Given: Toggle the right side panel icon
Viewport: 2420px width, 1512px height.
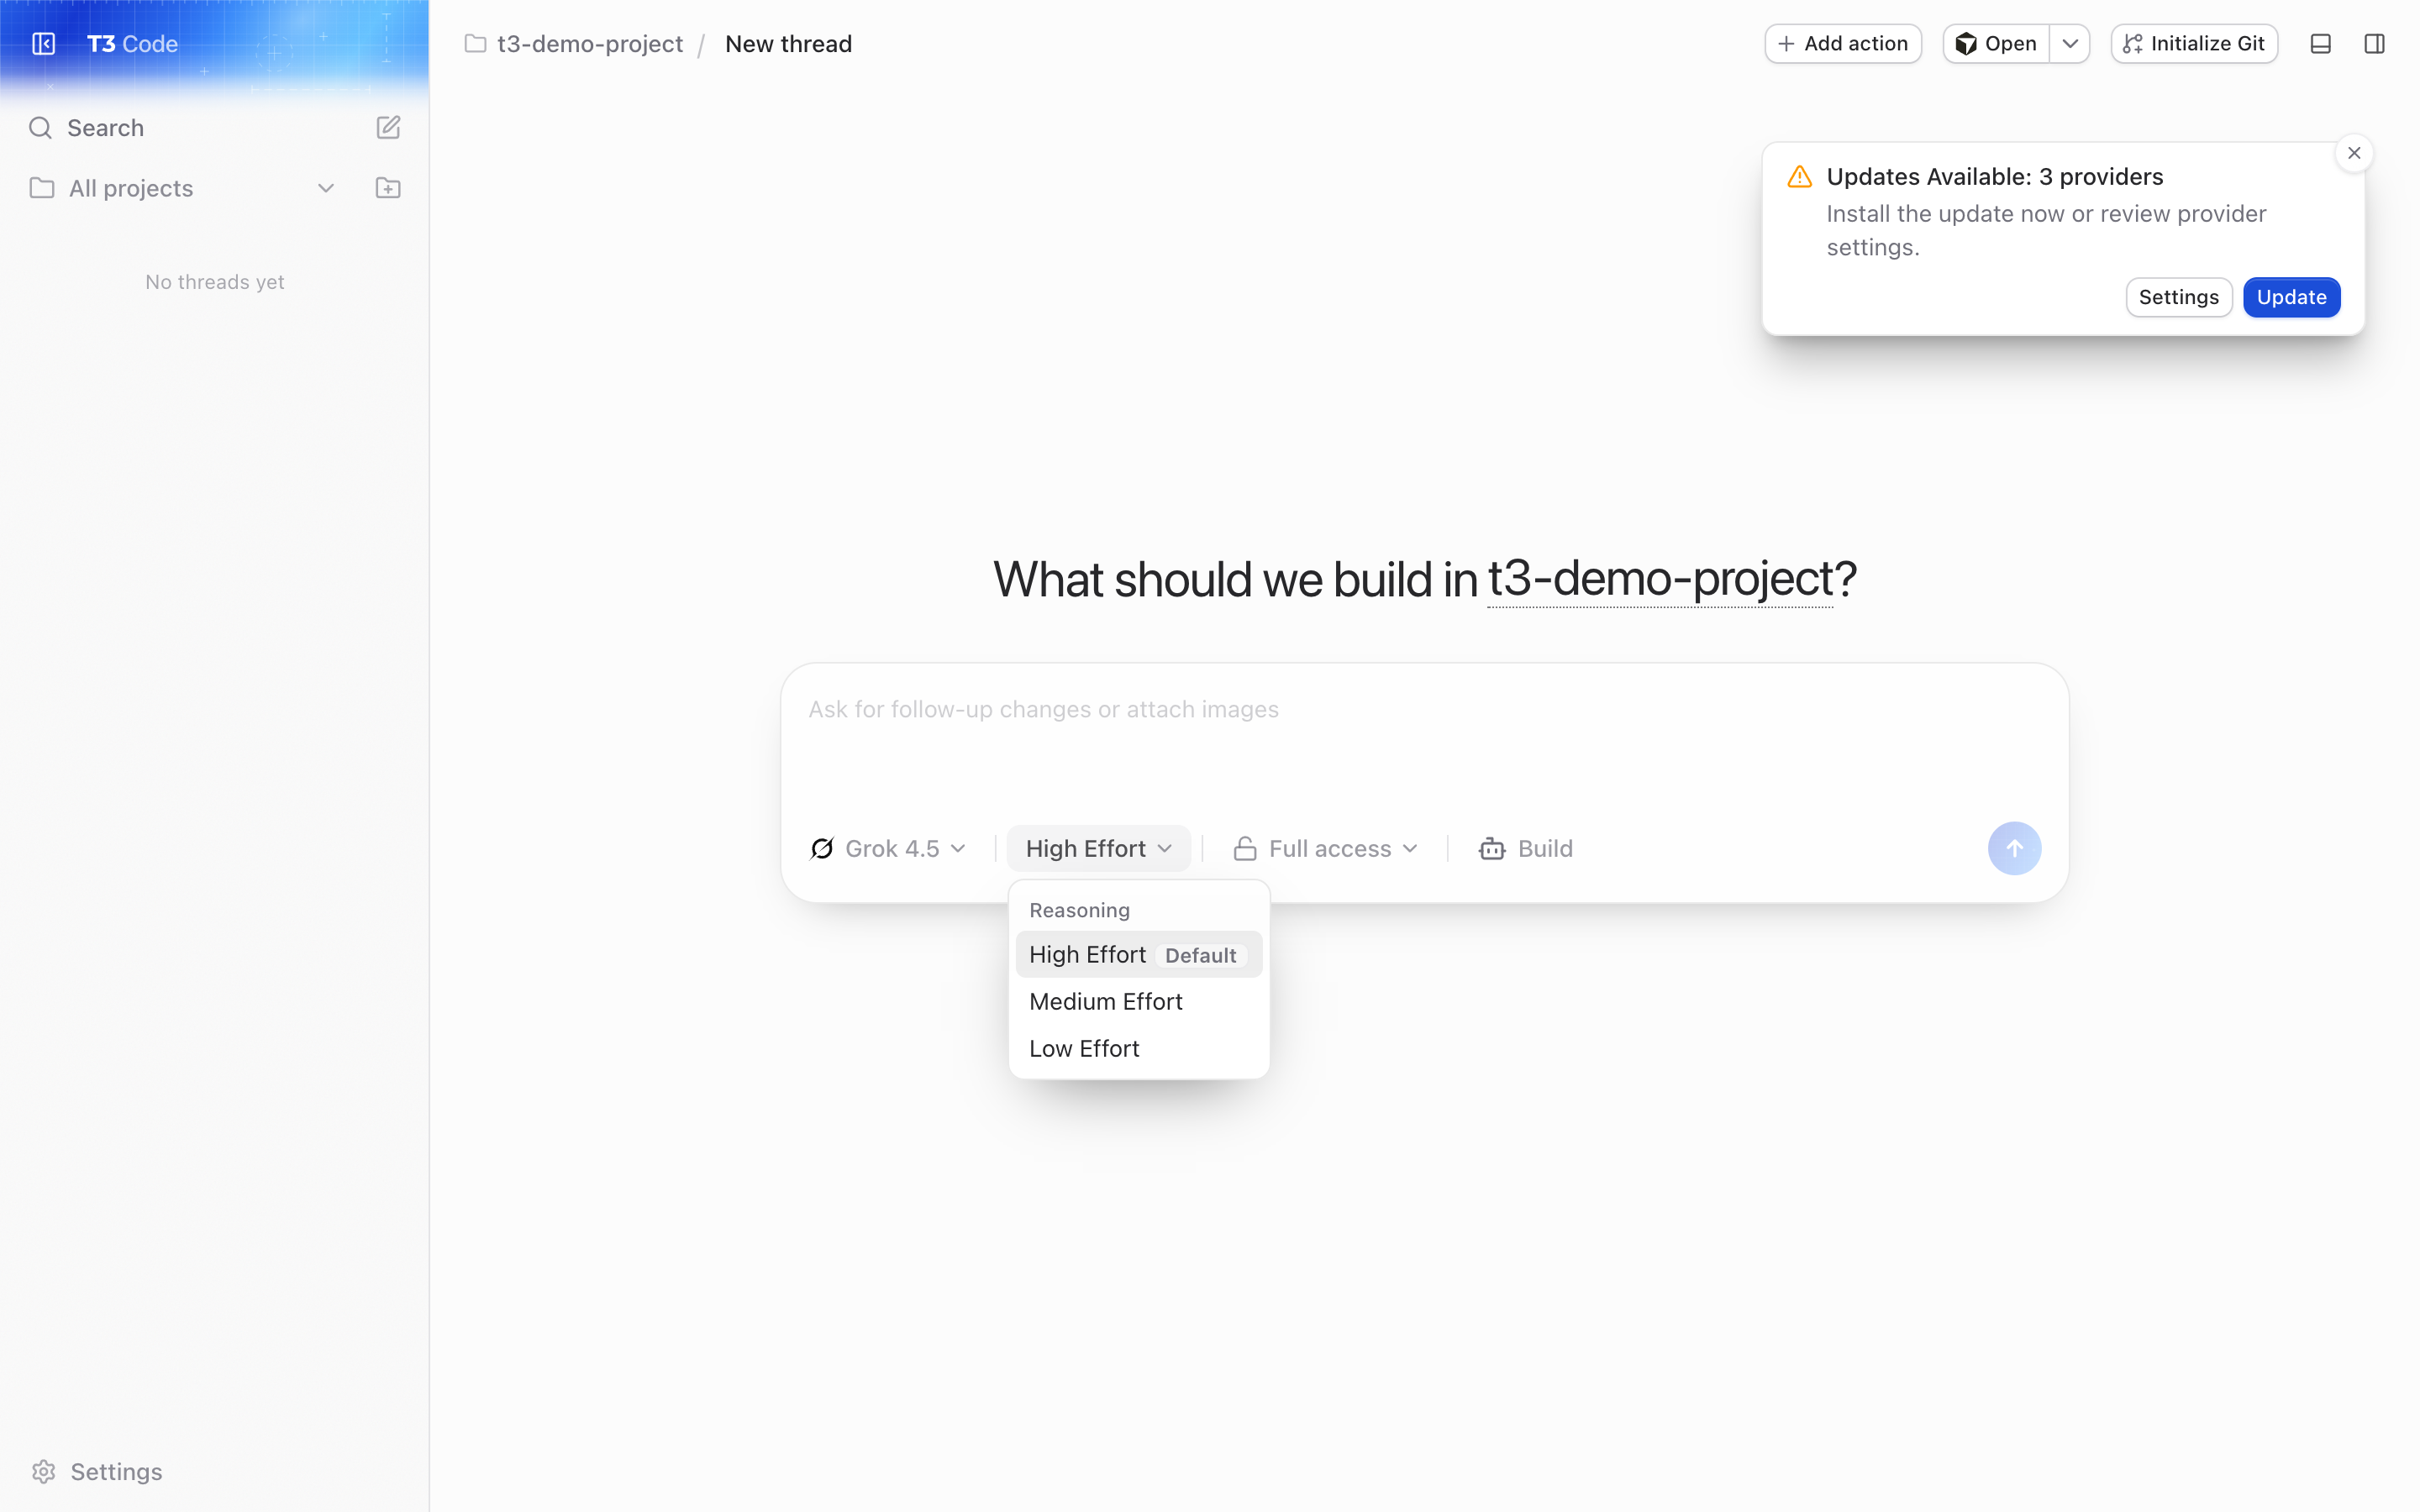Looking at the screenshot, I should (2374, 44).
